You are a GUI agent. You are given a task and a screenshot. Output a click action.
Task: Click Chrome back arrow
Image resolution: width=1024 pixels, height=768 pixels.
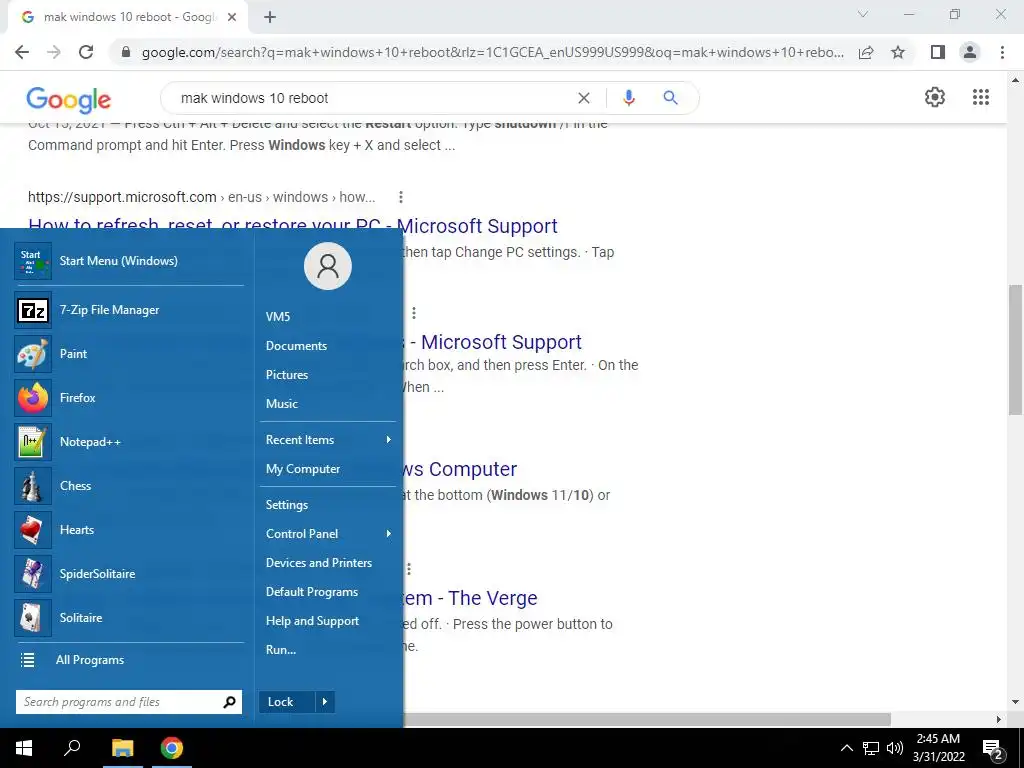click(22, 52)
